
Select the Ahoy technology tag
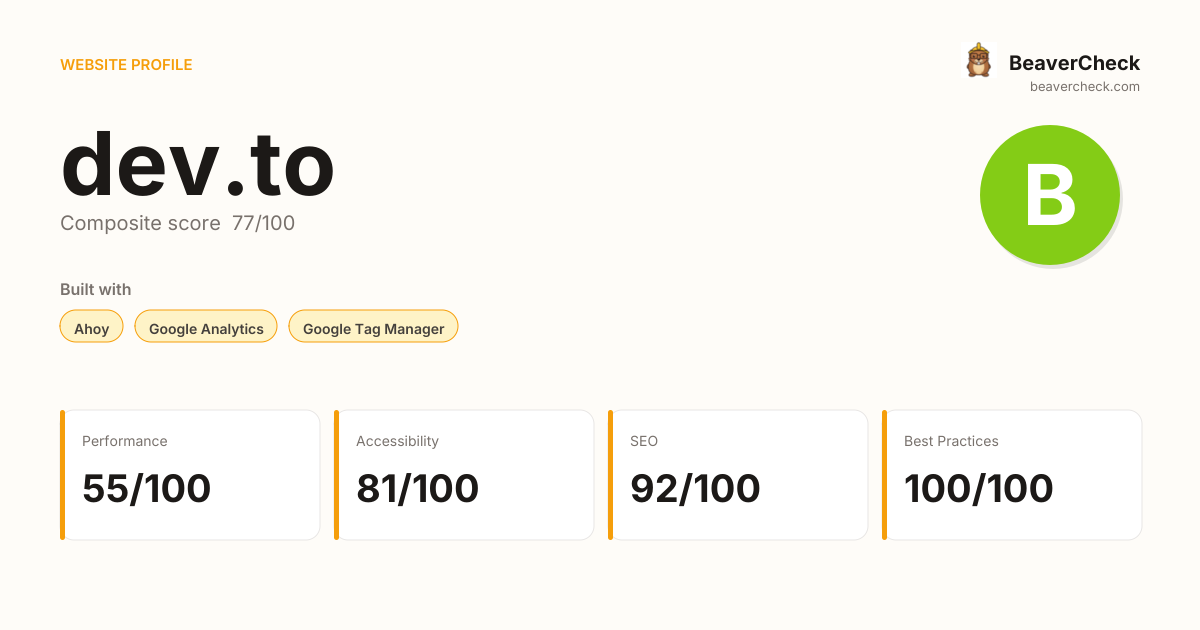coord(92,327)
